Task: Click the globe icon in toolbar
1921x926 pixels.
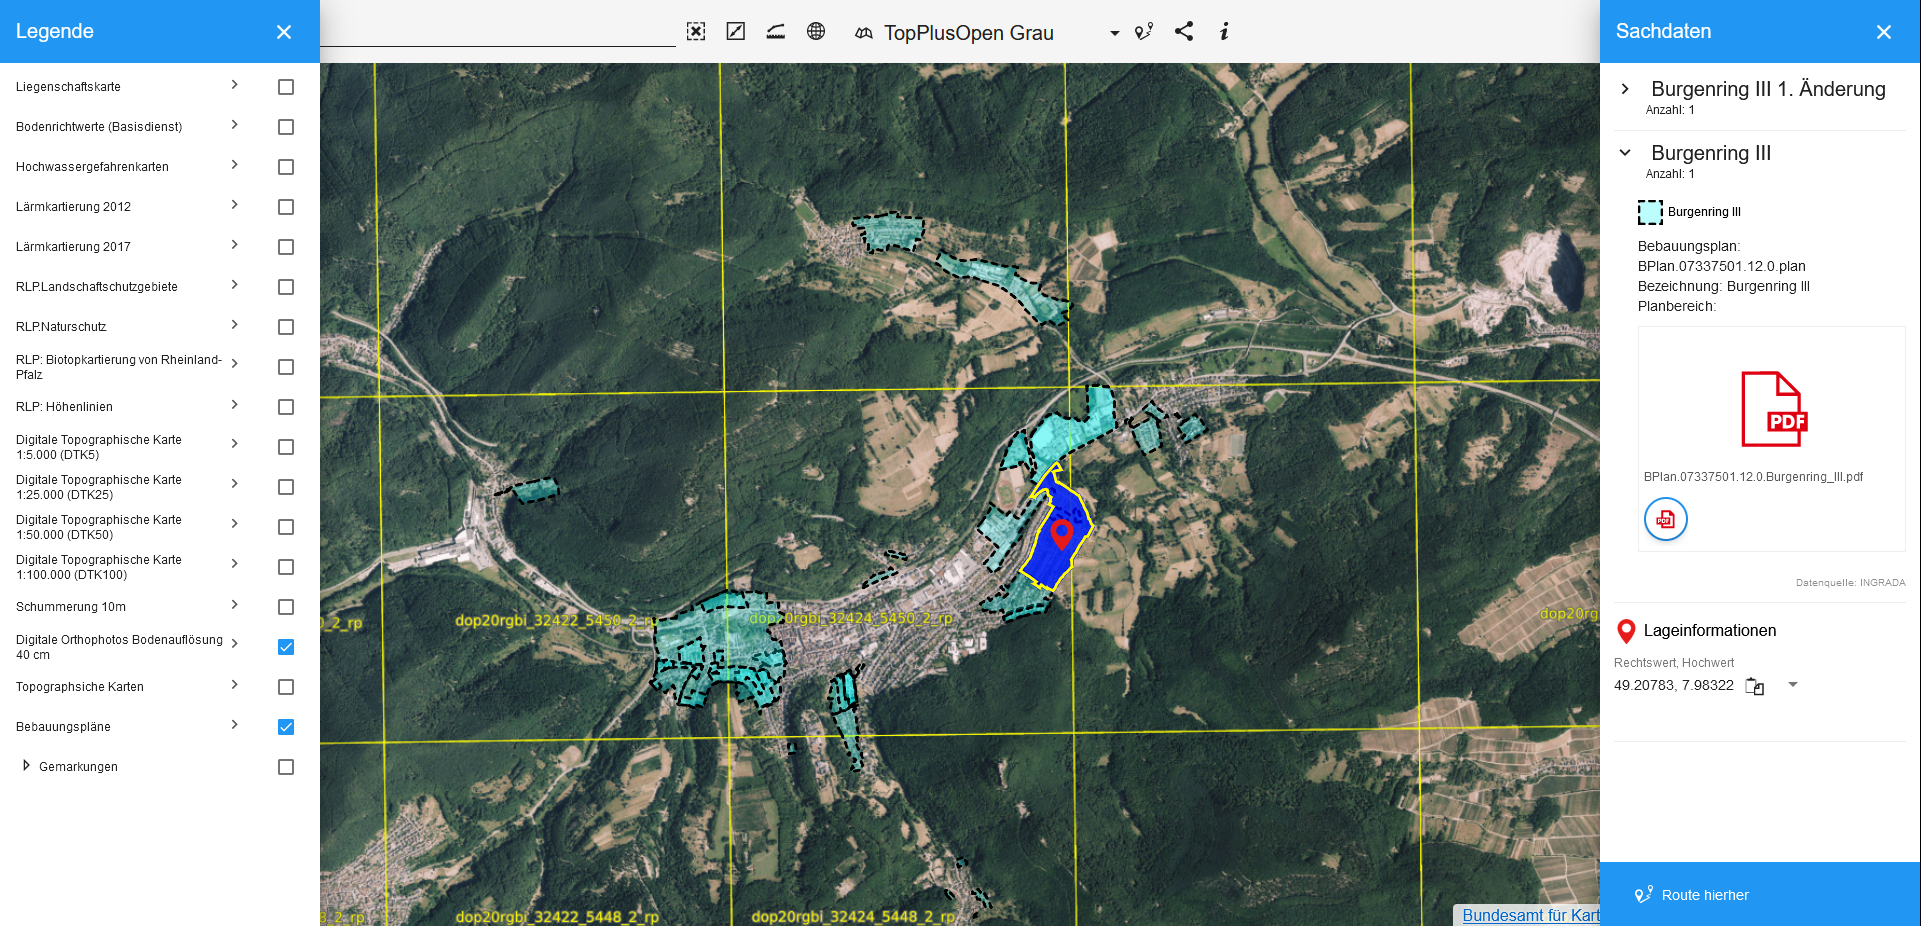Action: pyautogui.click(x=816, y=32)
